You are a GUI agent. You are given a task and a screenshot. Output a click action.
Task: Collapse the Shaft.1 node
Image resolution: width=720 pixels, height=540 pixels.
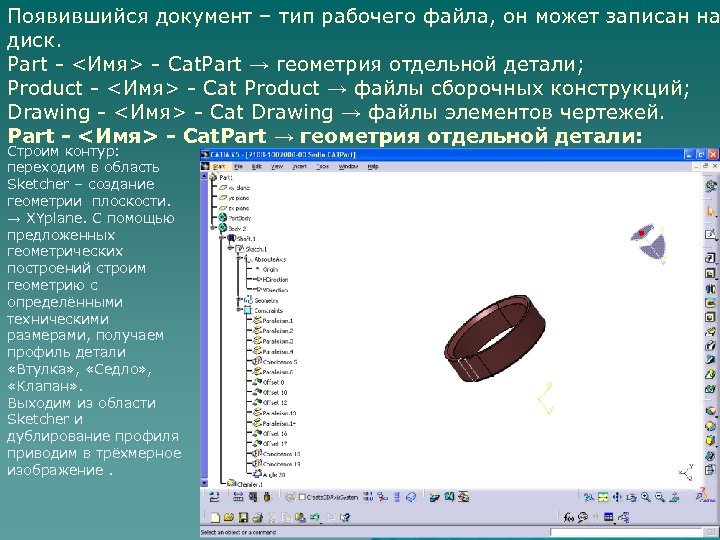(x=223, y=238)
